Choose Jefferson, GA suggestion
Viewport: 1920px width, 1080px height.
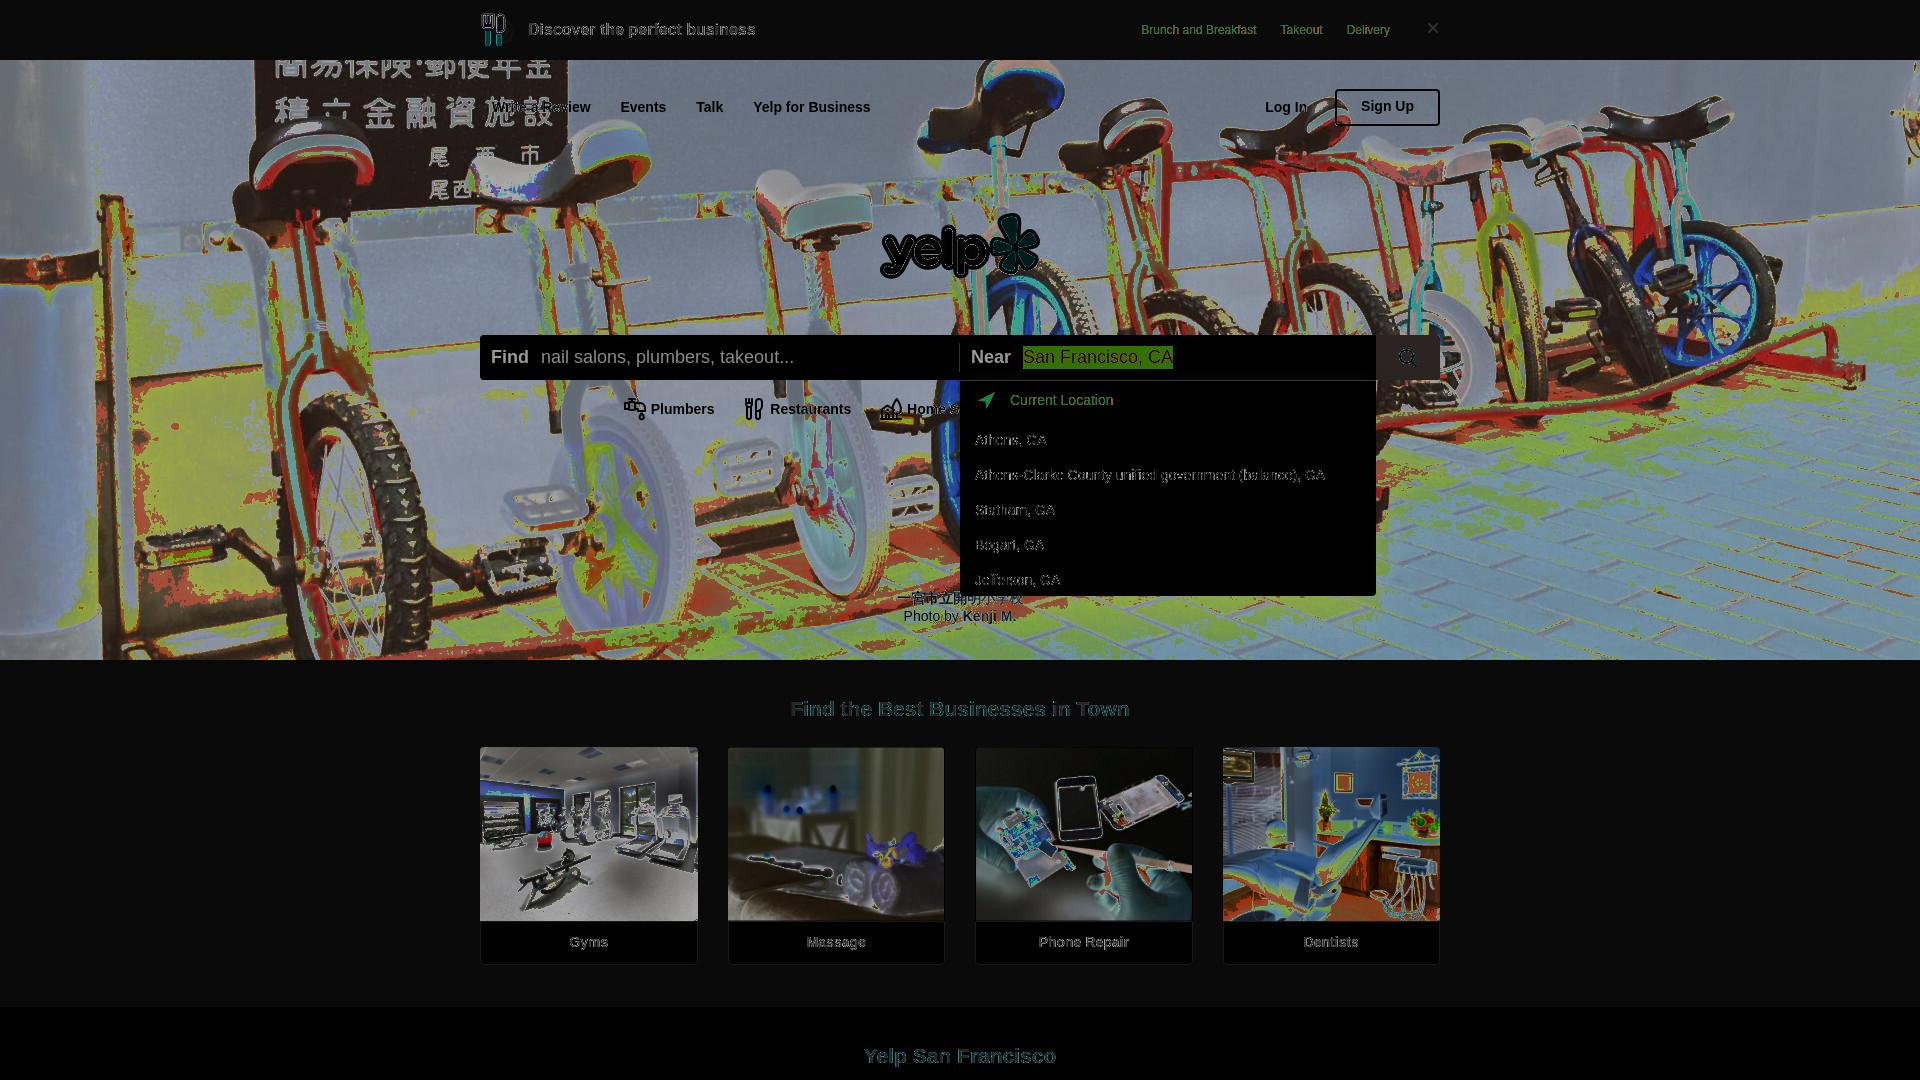[1168, 580]
